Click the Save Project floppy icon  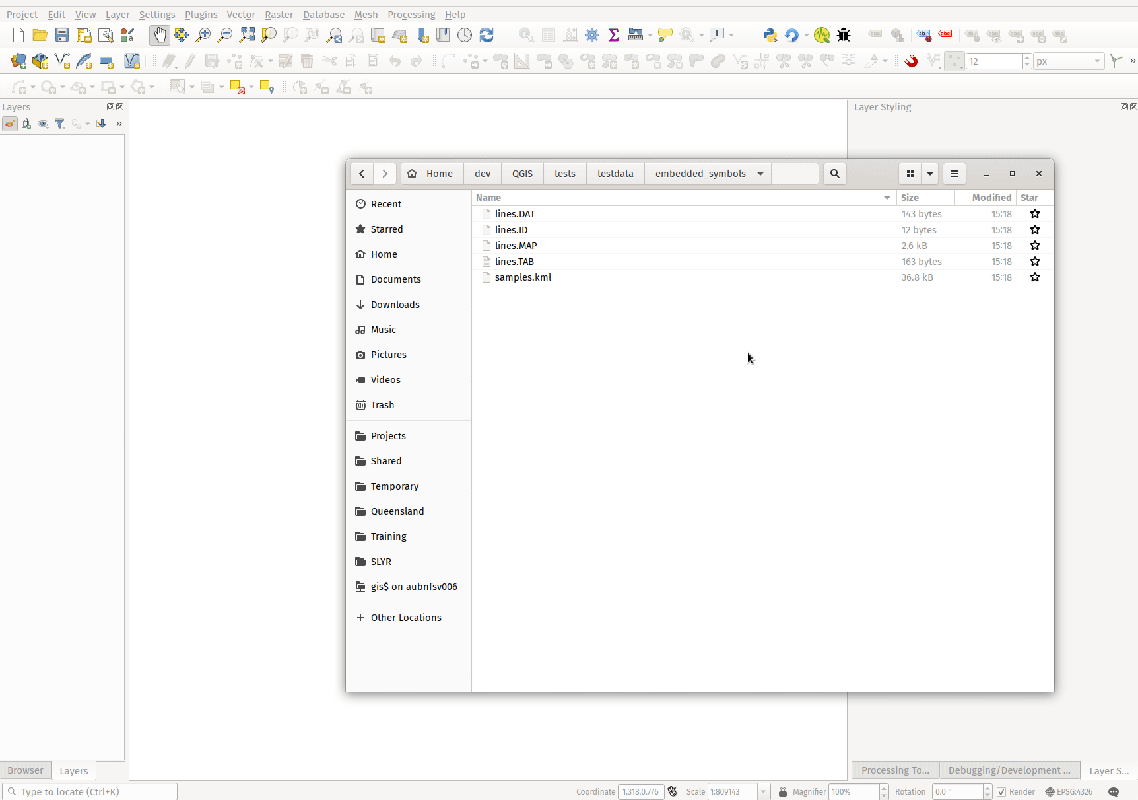tap(62, 35)
